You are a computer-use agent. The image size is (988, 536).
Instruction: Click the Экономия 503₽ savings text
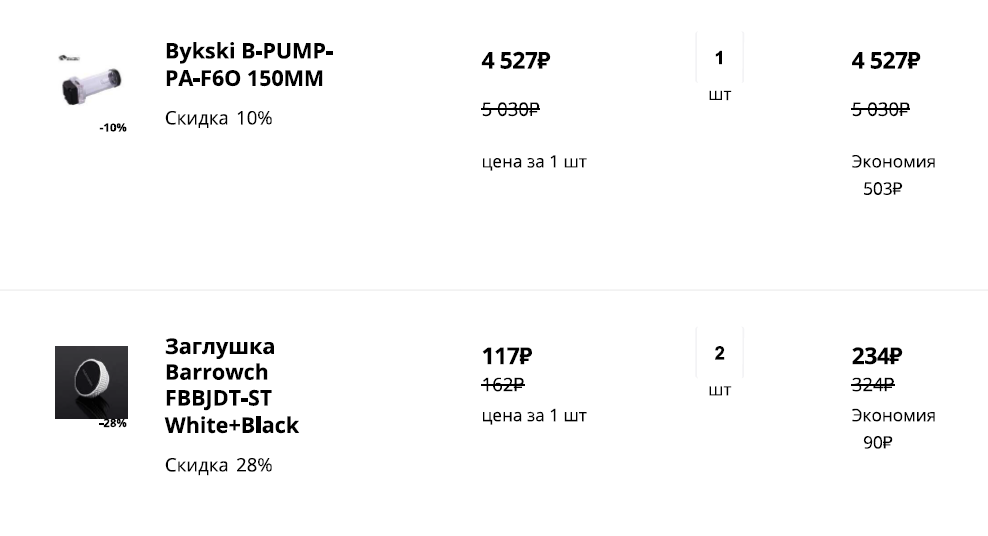892,175
